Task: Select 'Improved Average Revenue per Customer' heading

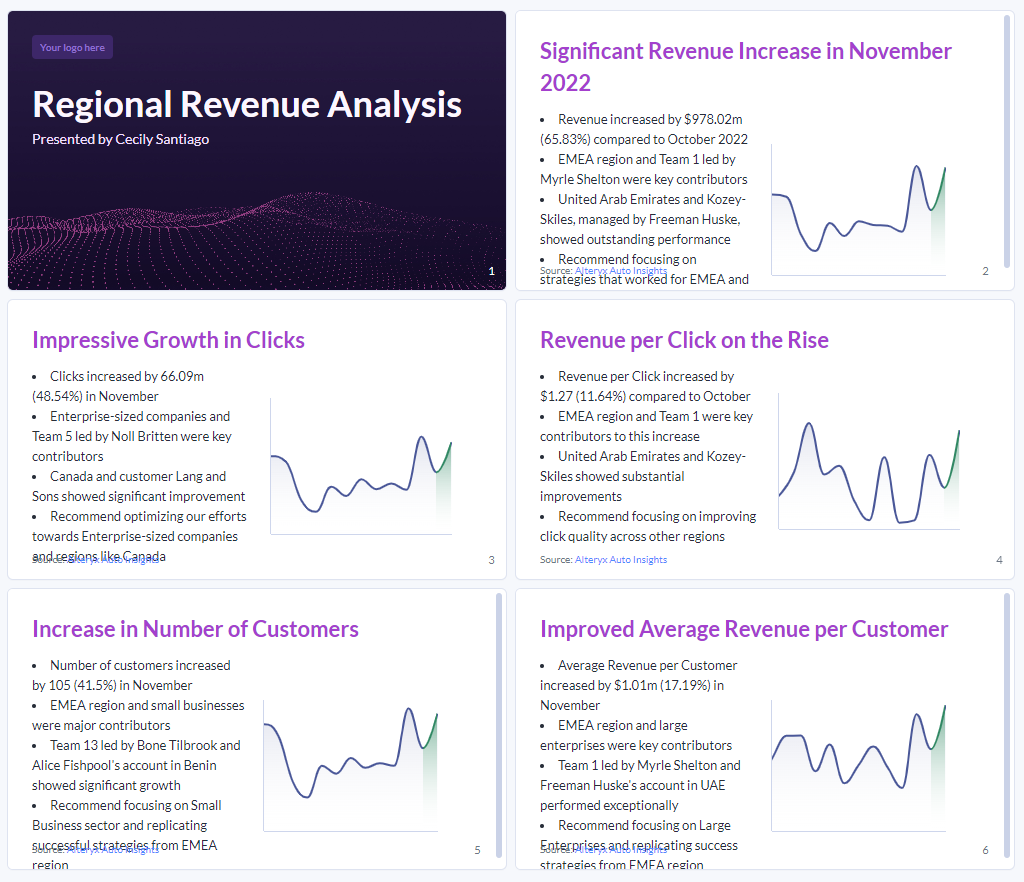Action: [744, 629]
